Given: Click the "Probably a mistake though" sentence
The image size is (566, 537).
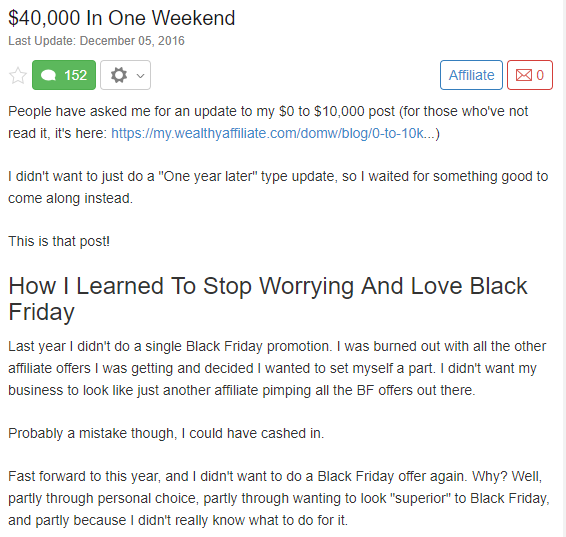Looking at the screenshot, I should pyautogui.click(x=166, y=433).
